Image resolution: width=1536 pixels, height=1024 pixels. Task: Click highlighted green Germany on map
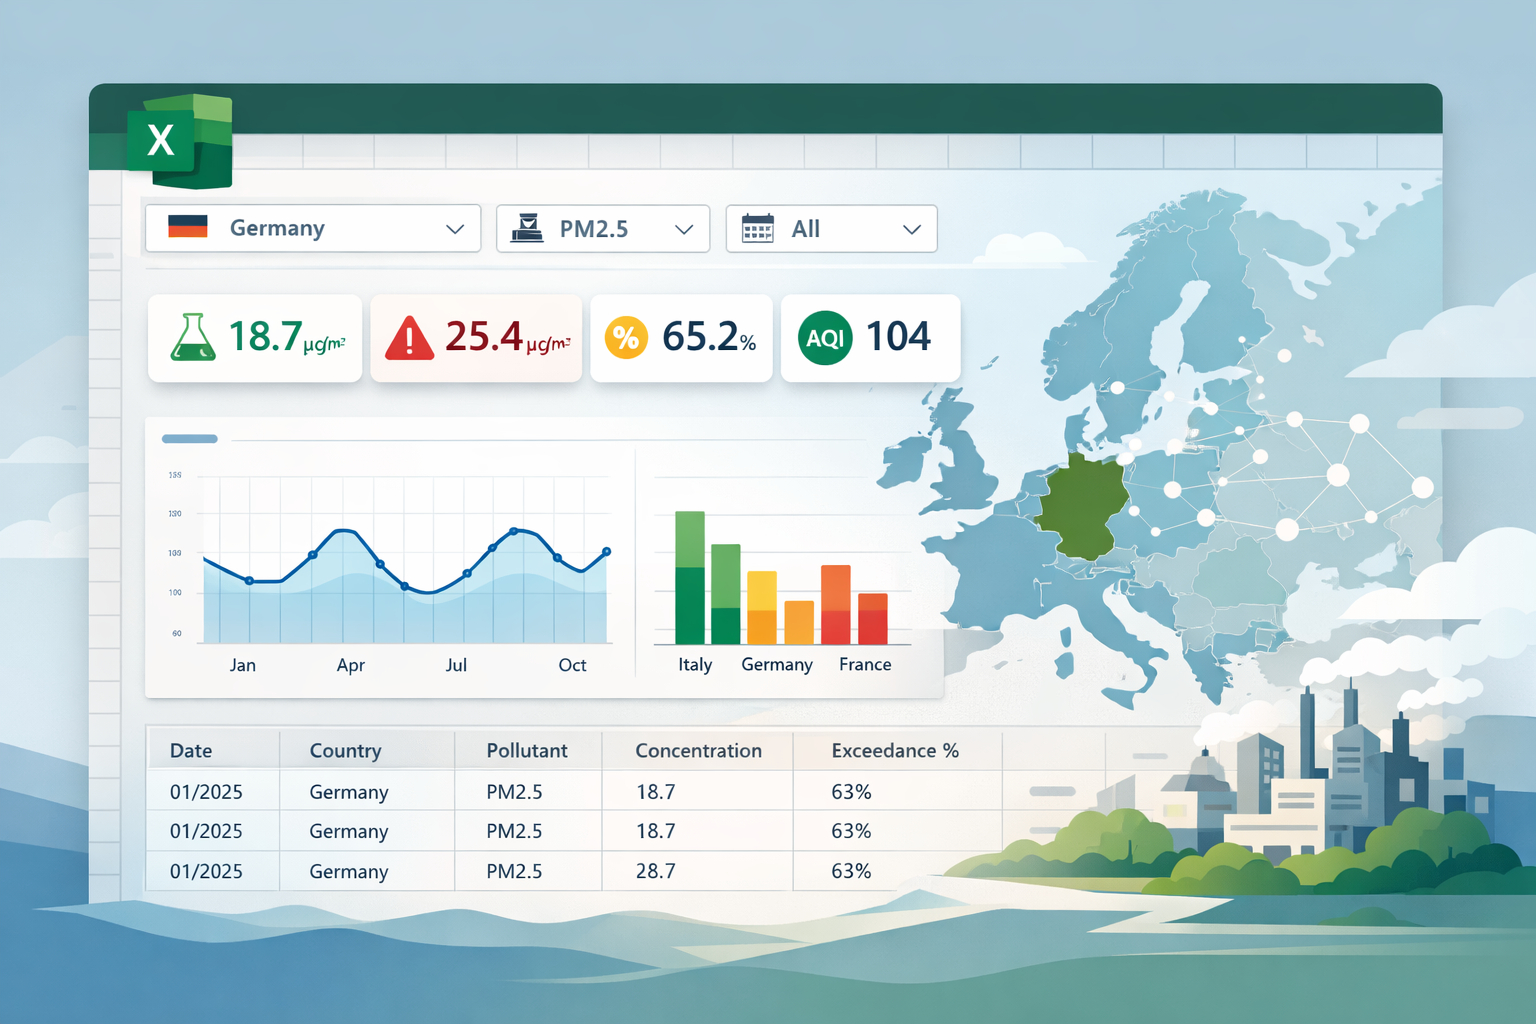1085,505
